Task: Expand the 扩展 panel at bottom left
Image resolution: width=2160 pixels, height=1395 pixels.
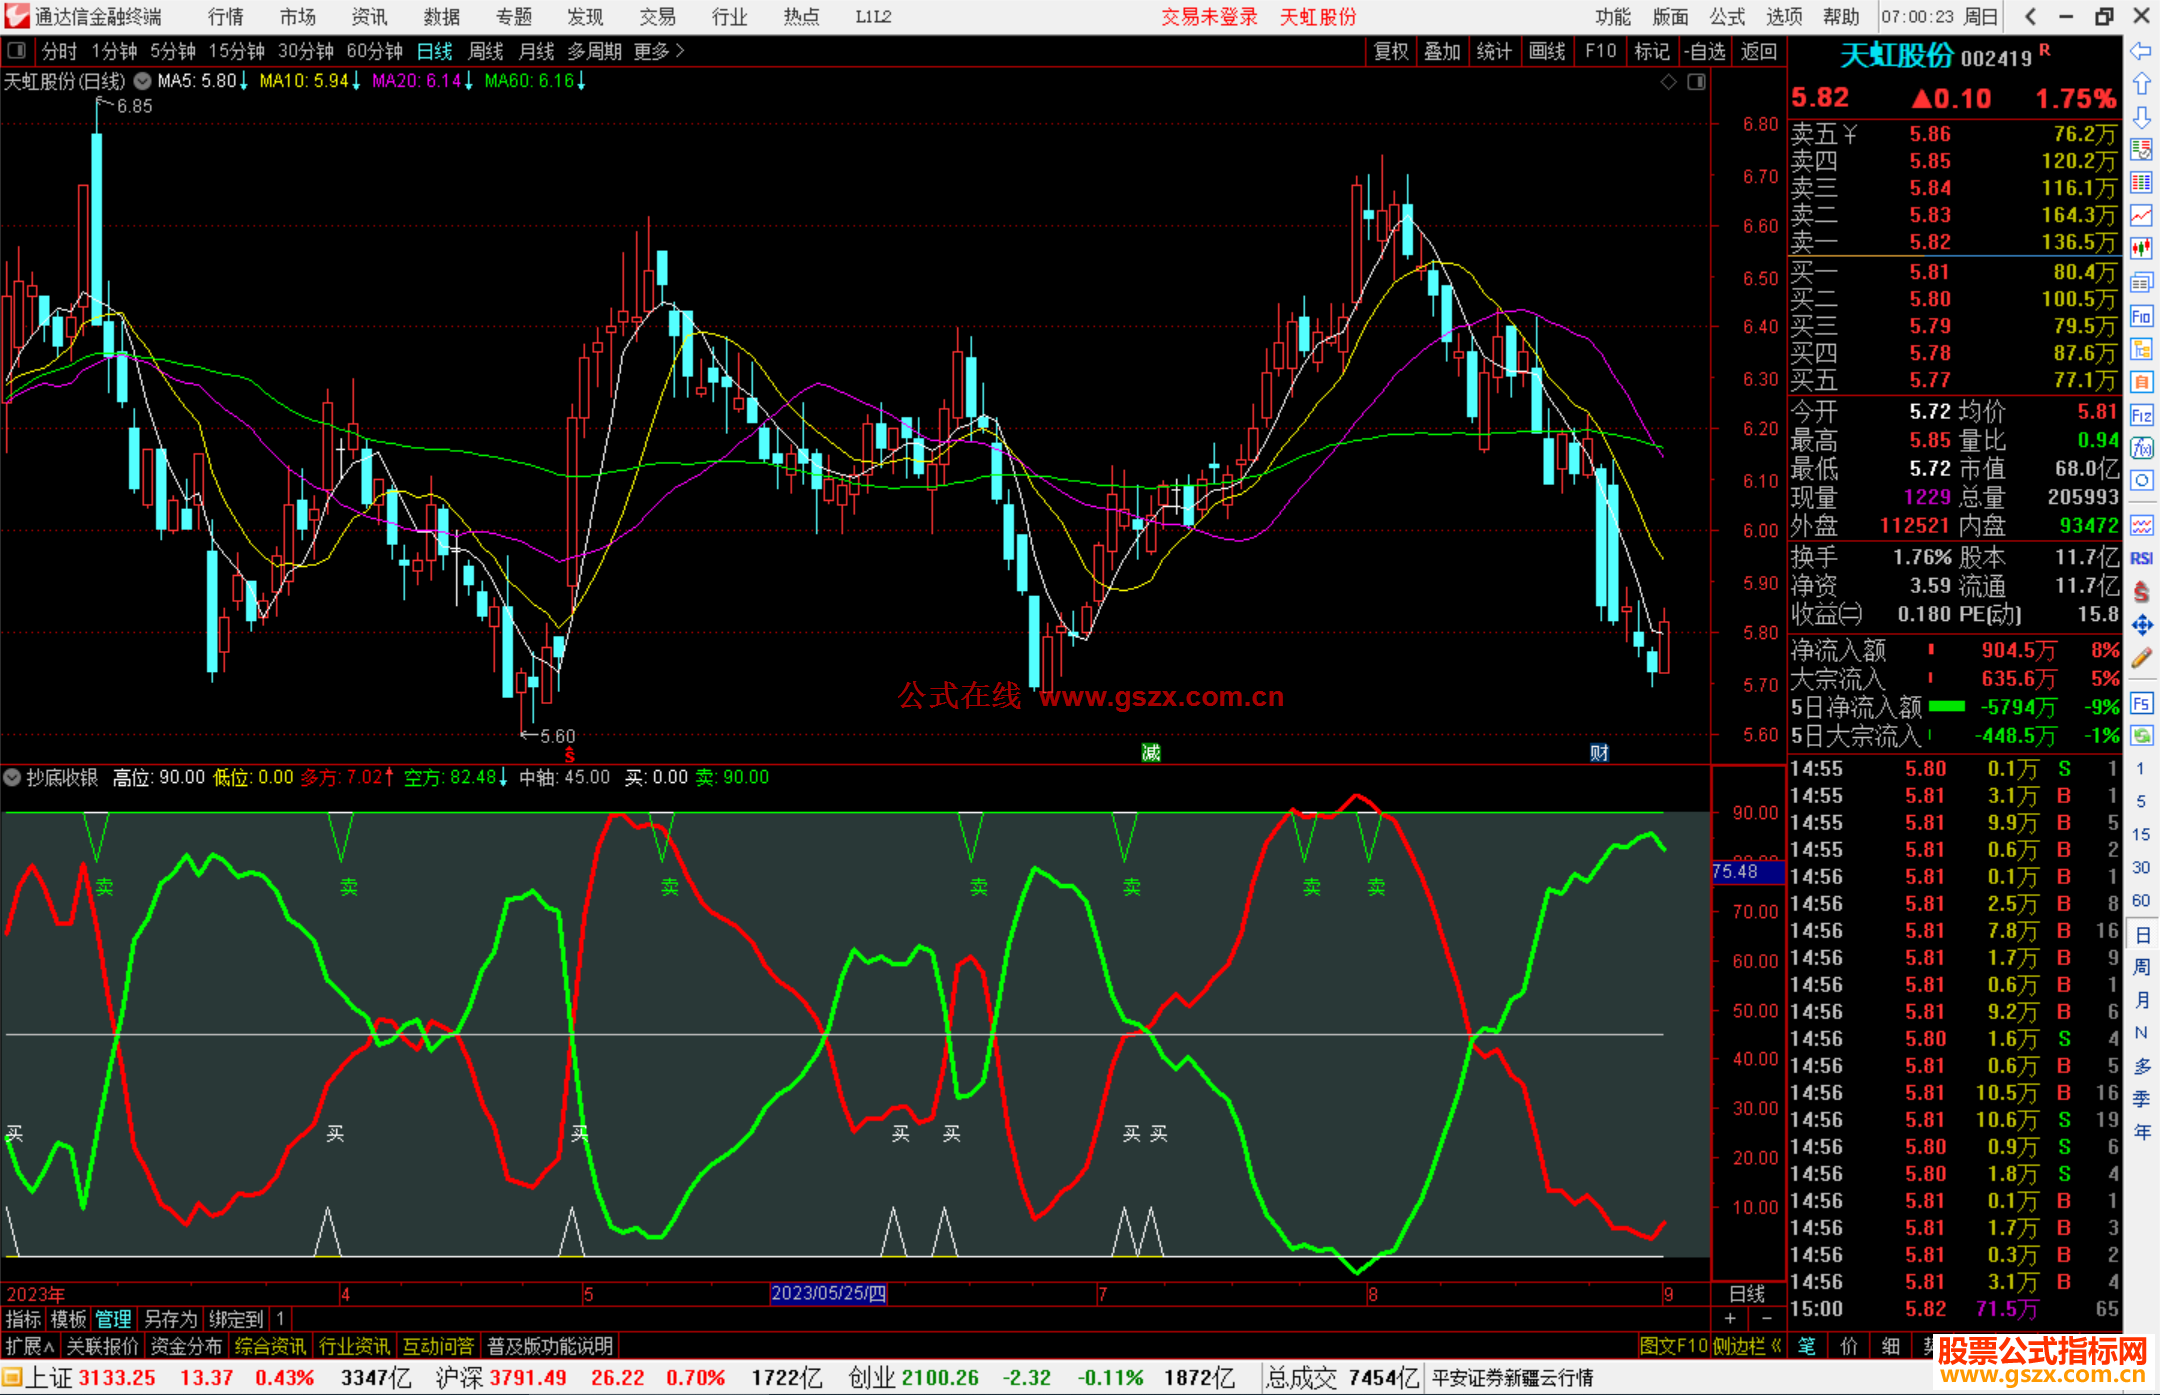Action: pos(29,1346)
